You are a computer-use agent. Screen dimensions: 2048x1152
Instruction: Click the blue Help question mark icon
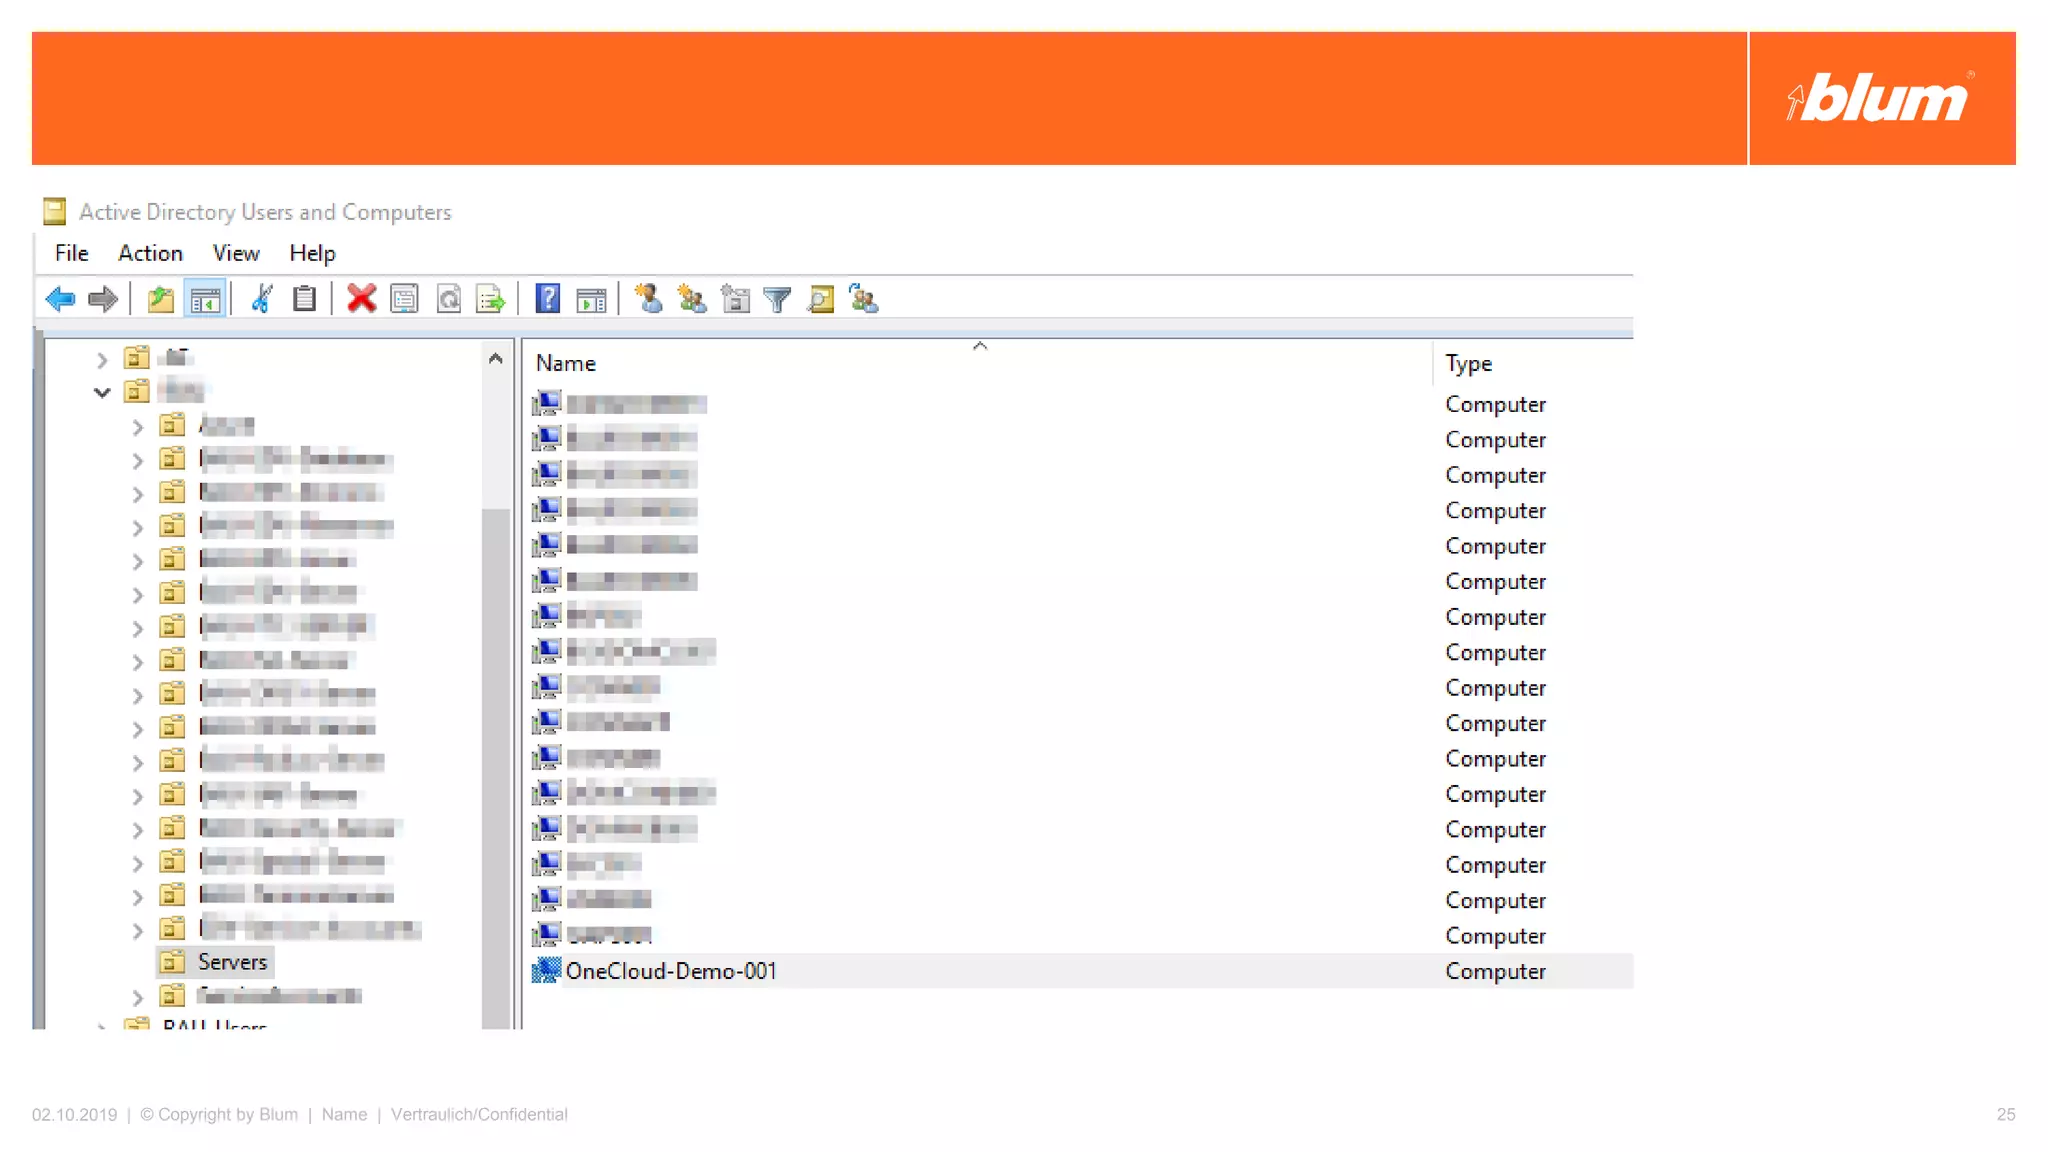tap(547, 299)
